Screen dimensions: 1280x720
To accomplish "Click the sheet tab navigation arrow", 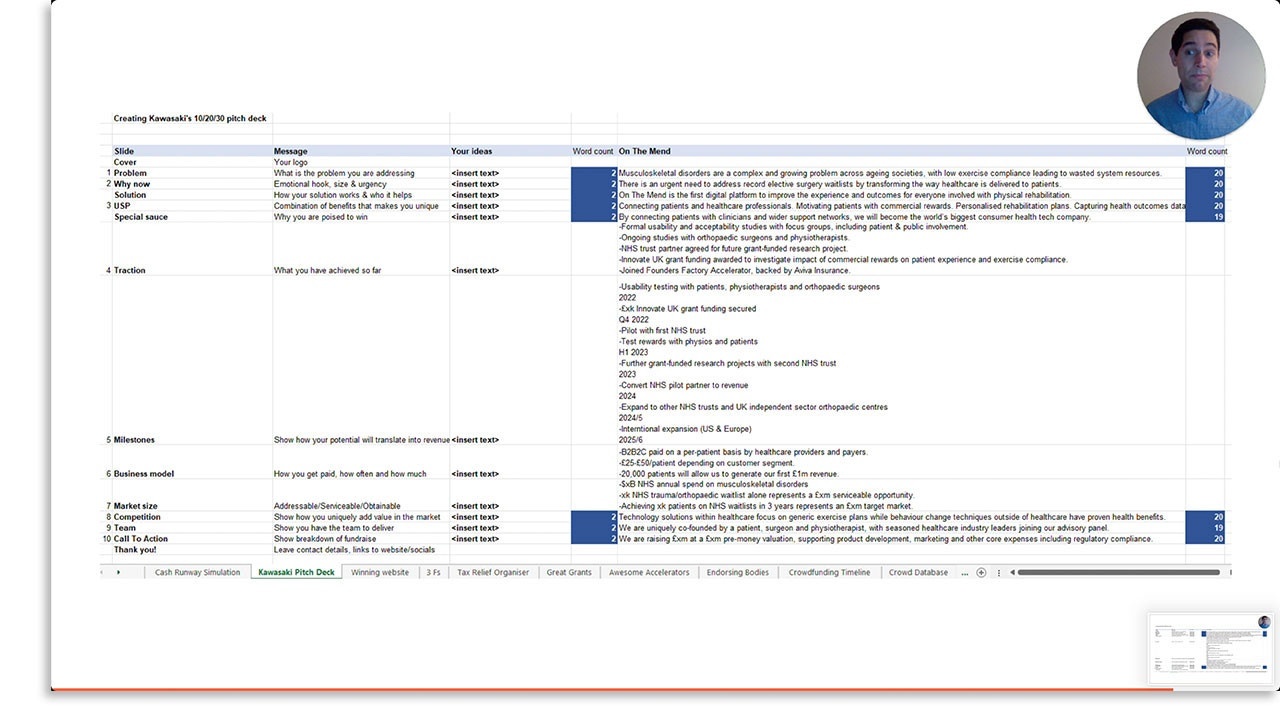I will 118,573.
